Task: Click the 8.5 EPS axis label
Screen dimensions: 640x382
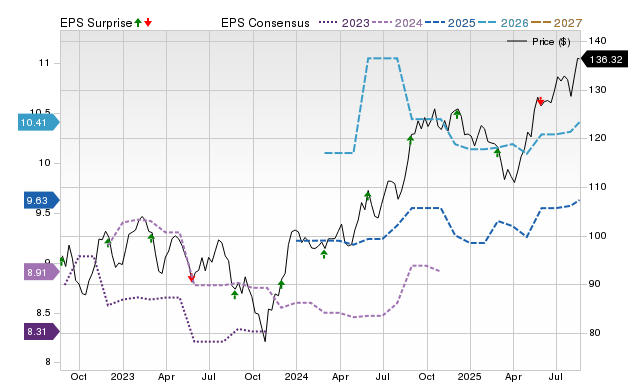Action: click(x=42, y=313)
